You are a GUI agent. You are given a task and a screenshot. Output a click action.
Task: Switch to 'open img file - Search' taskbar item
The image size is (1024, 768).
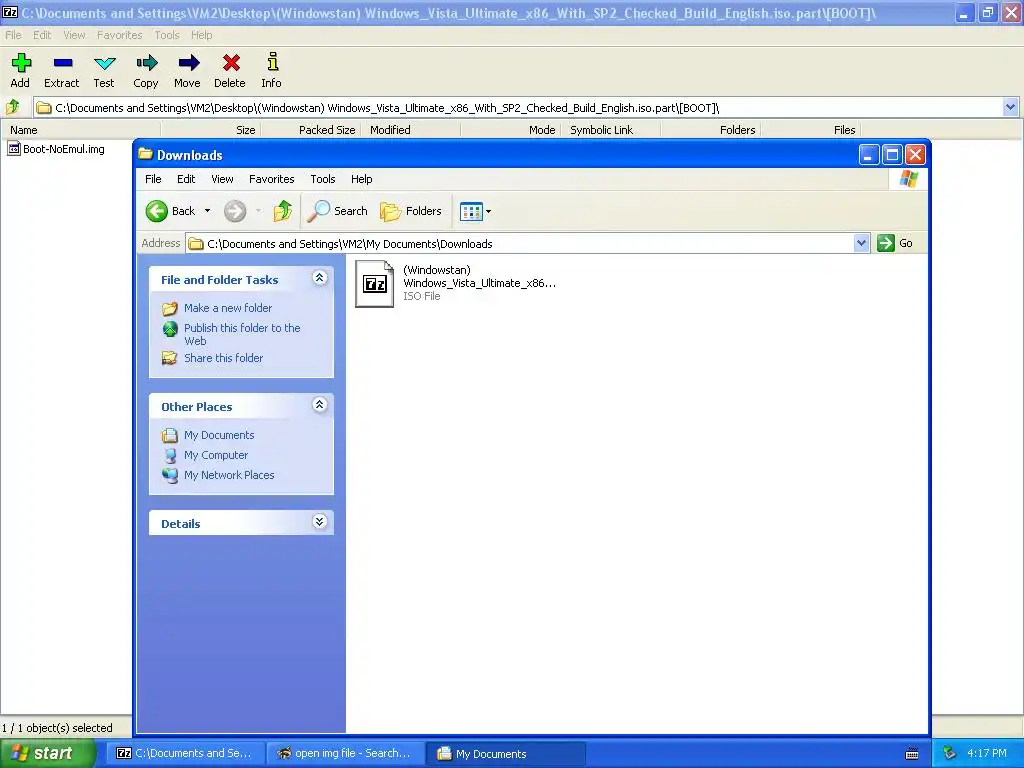(344, 753)
